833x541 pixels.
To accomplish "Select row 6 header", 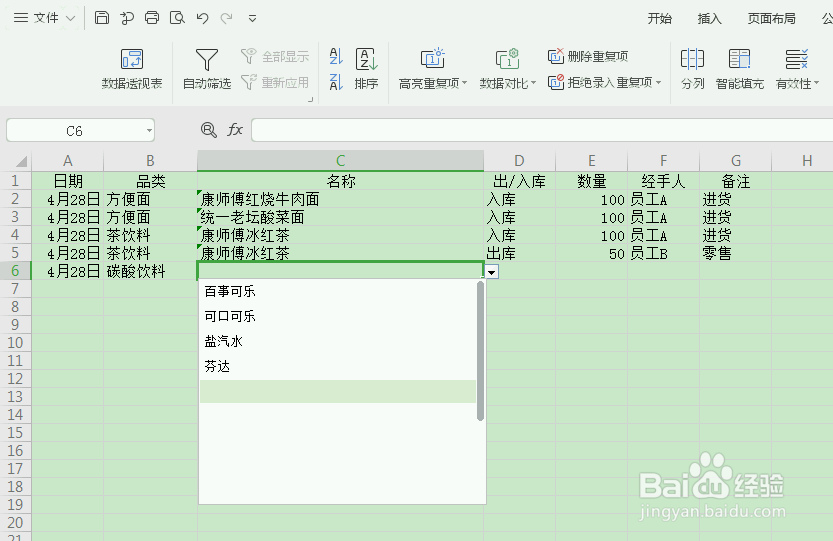I will [x=15, y=271].
